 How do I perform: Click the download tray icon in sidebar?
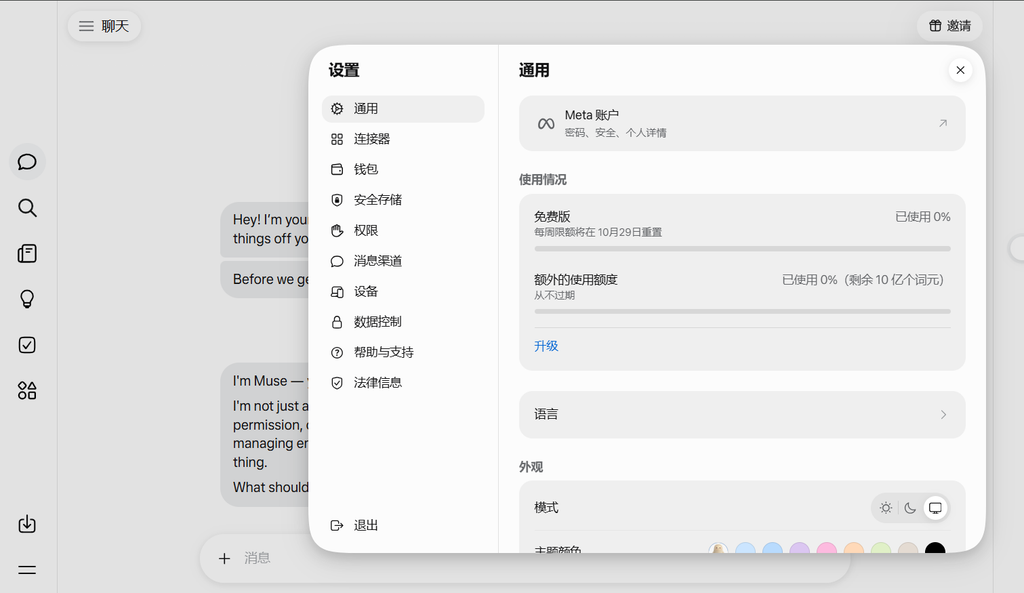point(27,524)
